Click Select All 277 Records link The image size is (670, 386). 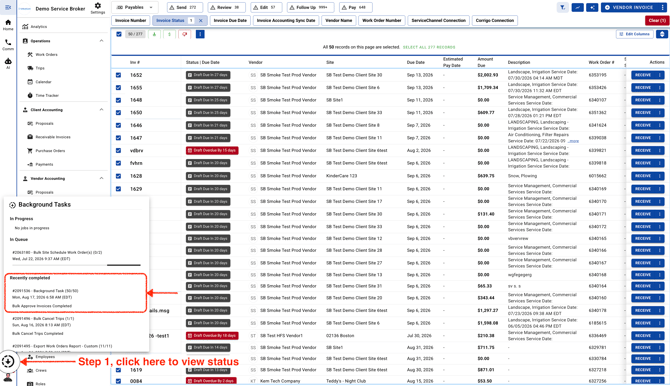tap(429, 47)
